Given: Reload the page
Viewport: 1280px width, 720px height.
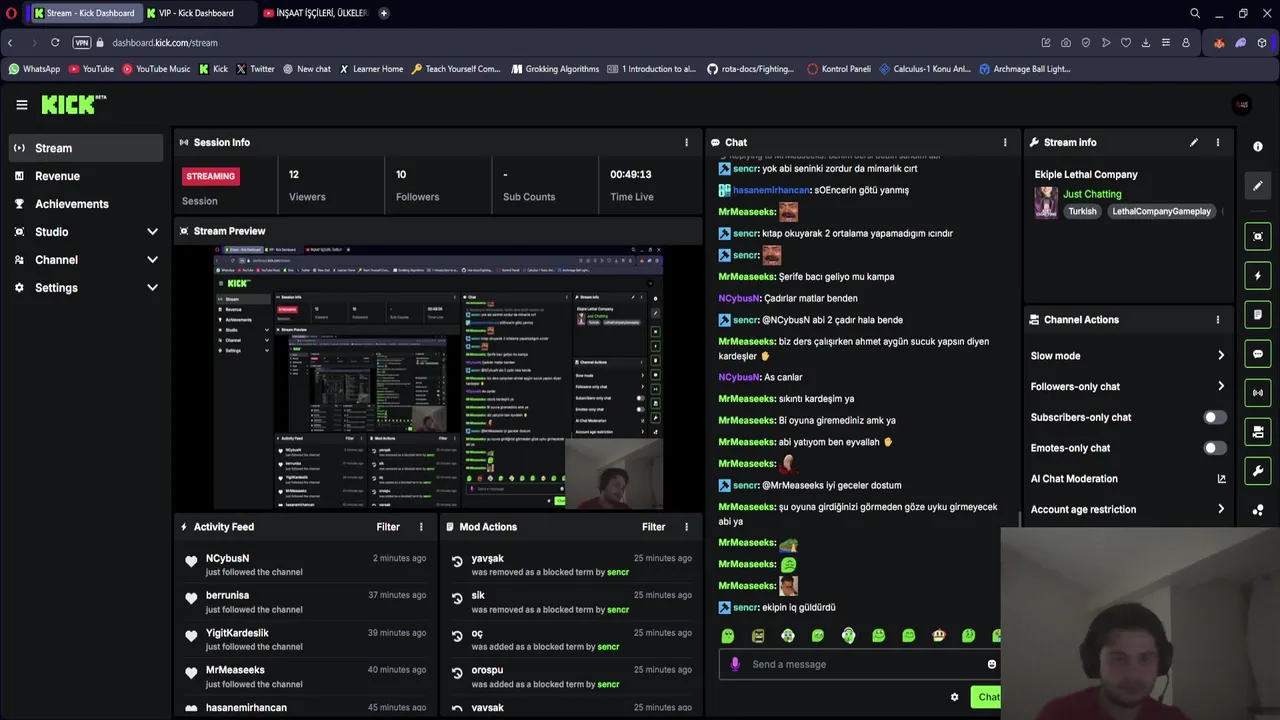Looking at the screenshot, I should point(55,43).
